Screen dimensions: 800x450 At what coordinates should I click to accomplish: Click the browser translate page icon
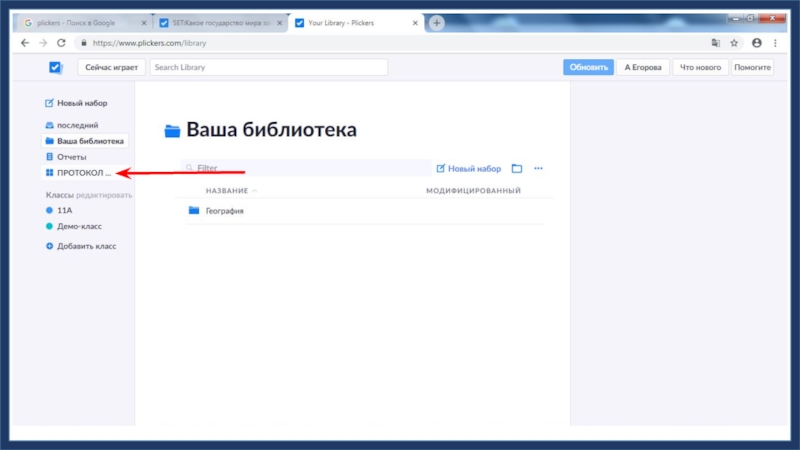click(x=715, y=43)
